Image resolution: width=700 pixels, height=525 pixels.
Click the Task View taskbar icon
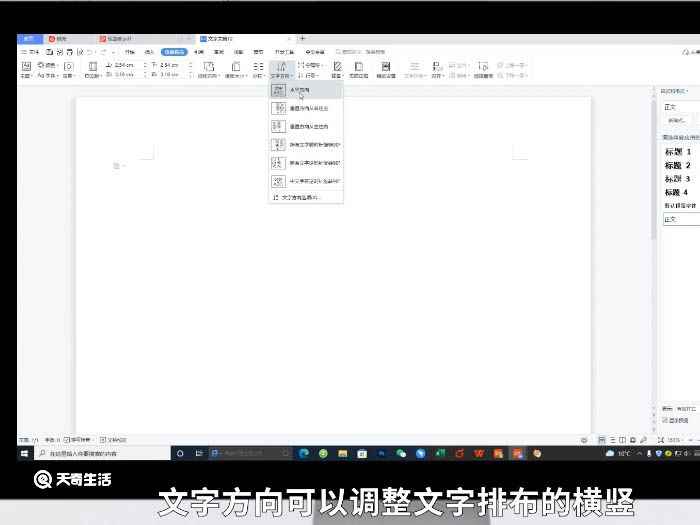(199, 454)
